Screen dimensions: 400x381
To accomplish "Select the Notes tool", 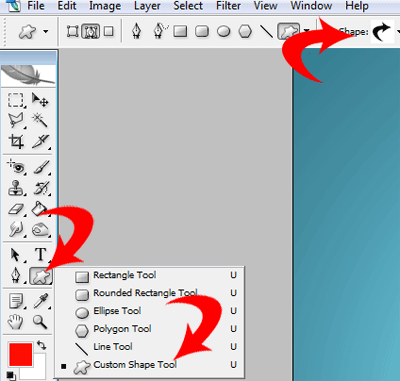I will pos(16,301).
